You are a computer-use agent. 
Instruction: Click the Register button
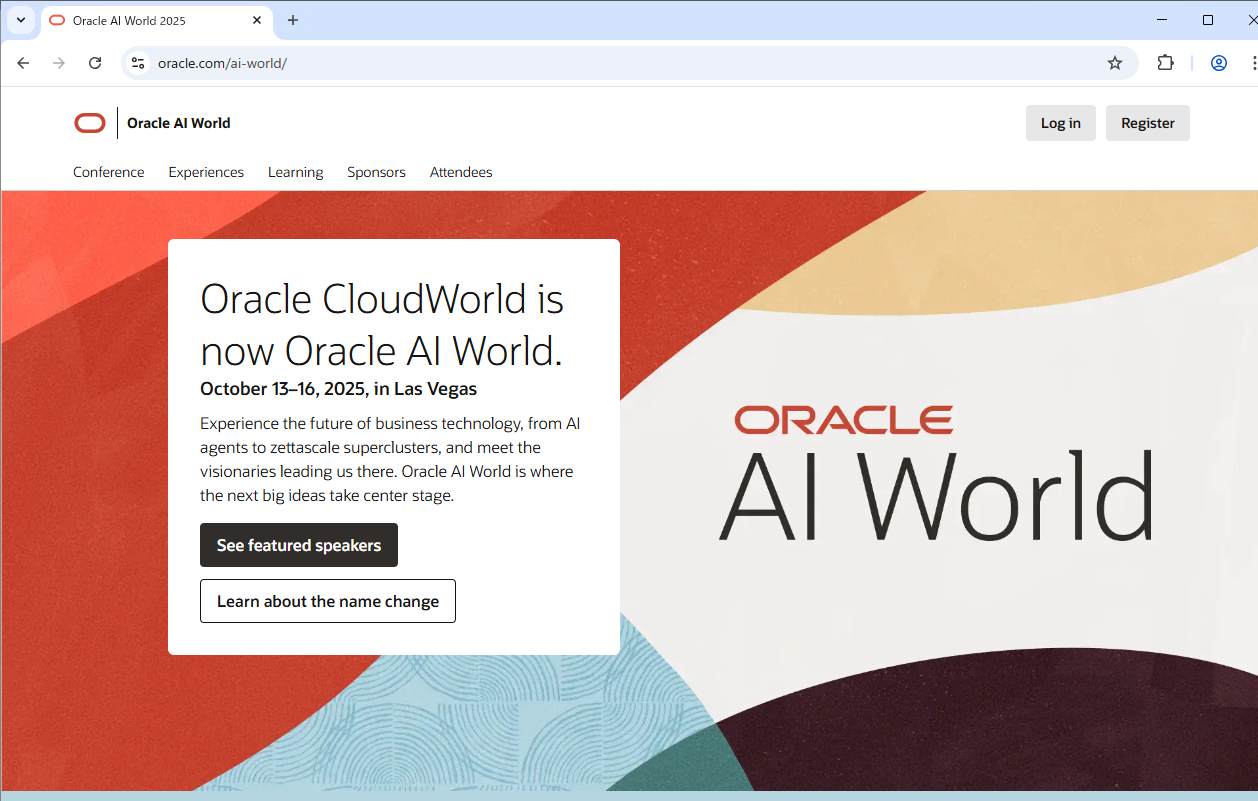point(1148,123)
